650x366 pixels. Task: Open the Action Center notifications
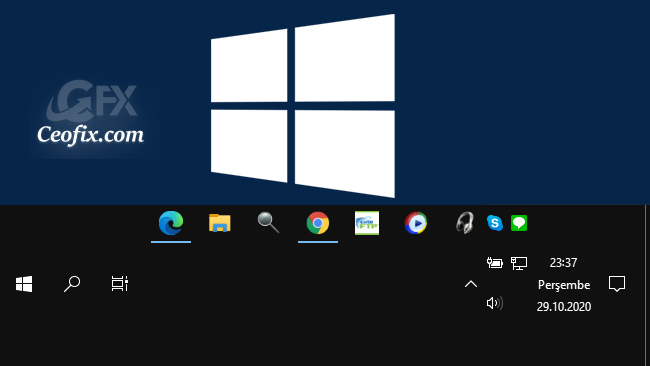617,284
